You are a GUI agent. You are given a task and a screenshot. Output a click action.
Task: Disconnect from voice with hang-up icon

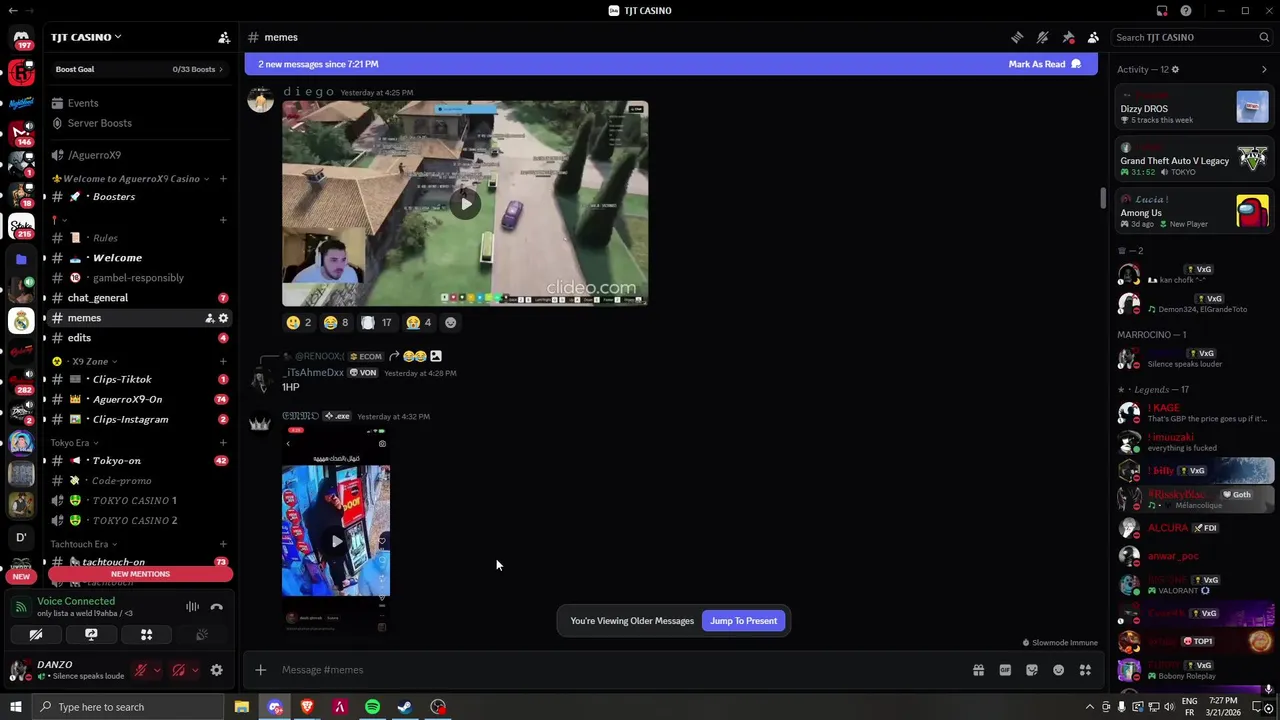coord(216,607)
